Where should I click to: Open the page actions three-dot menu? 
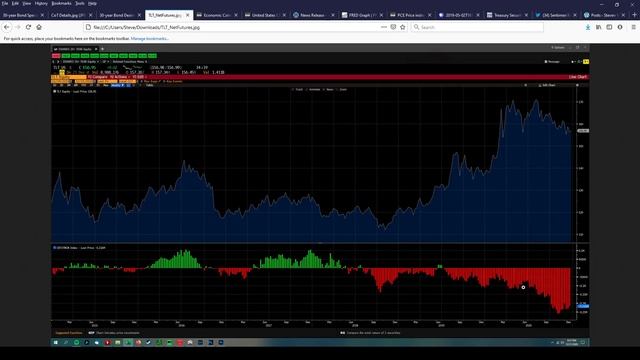[x=384, y=27]
